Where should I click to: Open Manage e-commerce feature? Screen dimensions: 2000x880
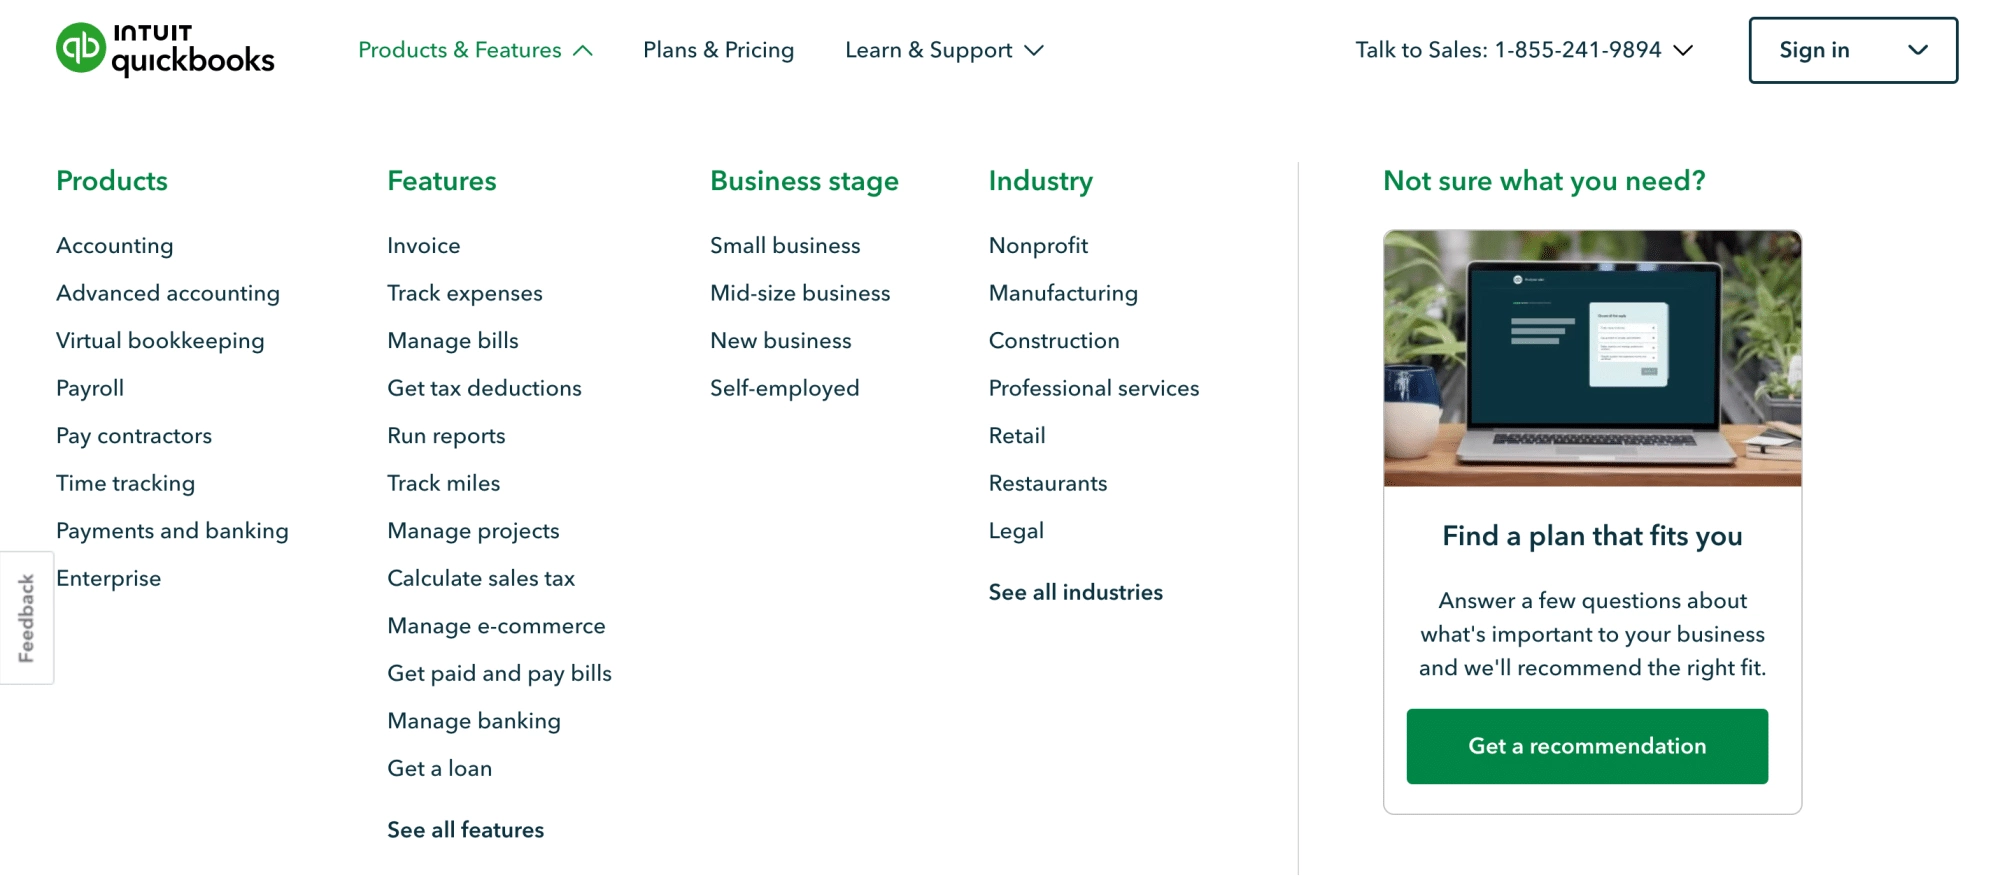[497, 626]
